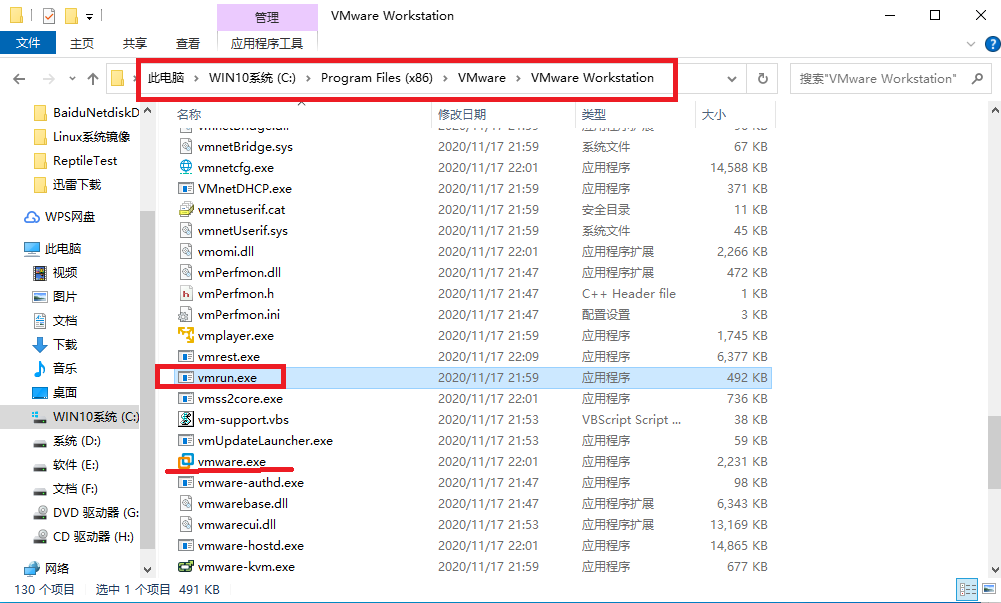Screen dimensions: 1001x603
Task: Open quick access toolbar customize dropdown
Action: tap(89, 16)
